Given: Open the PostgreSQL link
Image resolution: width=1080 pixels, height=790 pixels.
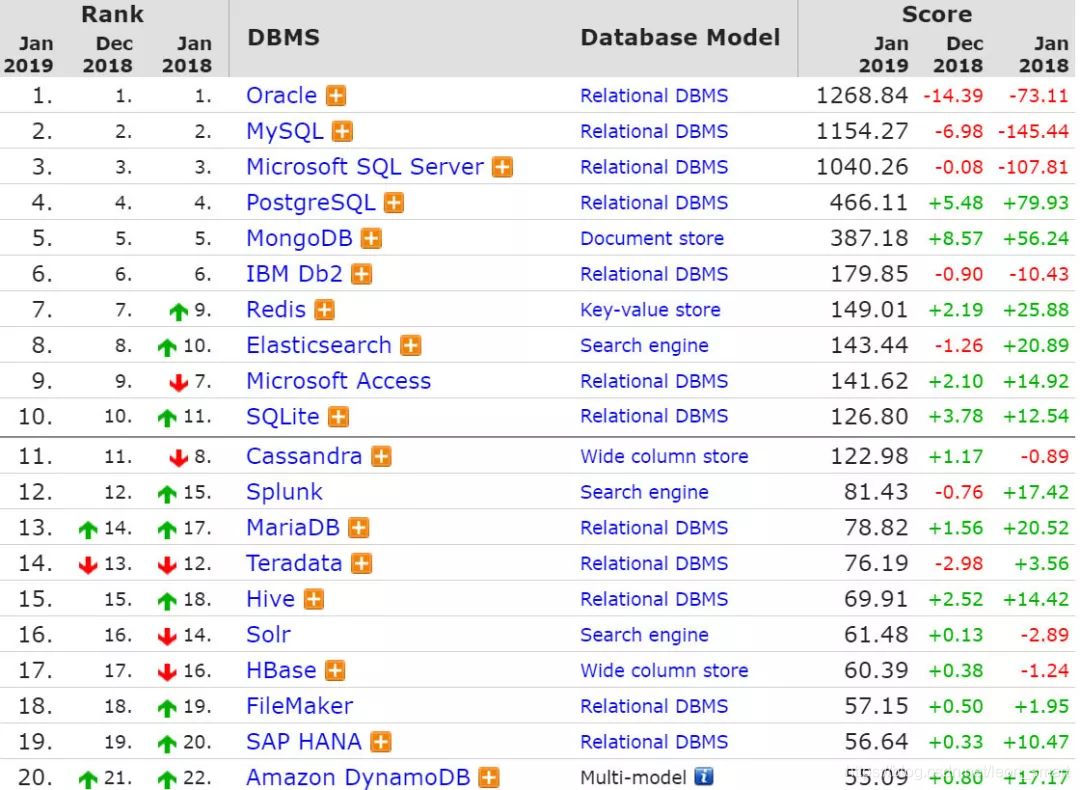Looking at the screenshot, I should (x=311, y=203).
